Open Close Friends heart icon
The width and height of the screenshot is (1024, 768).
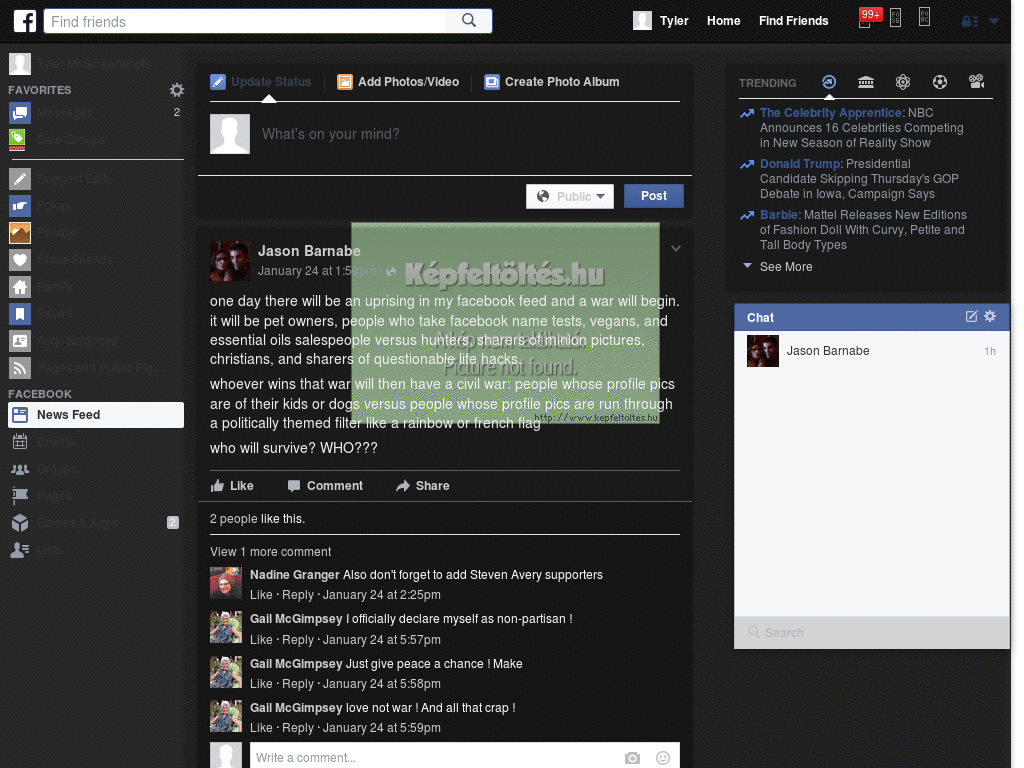(x=20, y=260)
